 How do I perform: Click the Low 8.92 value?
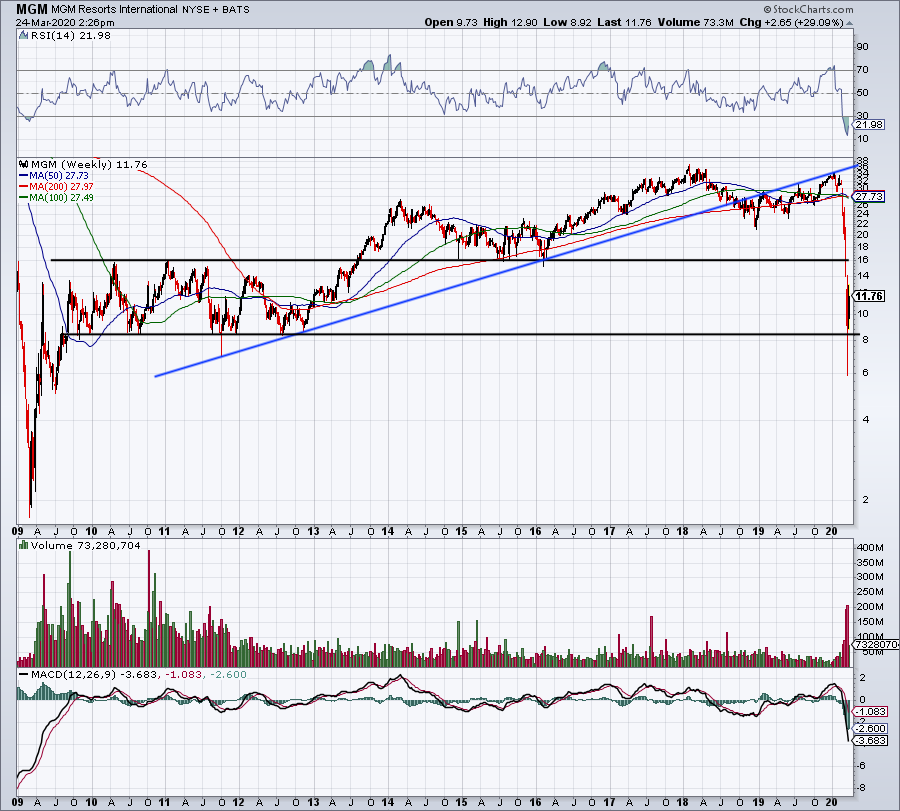click(x=568, y=22)
